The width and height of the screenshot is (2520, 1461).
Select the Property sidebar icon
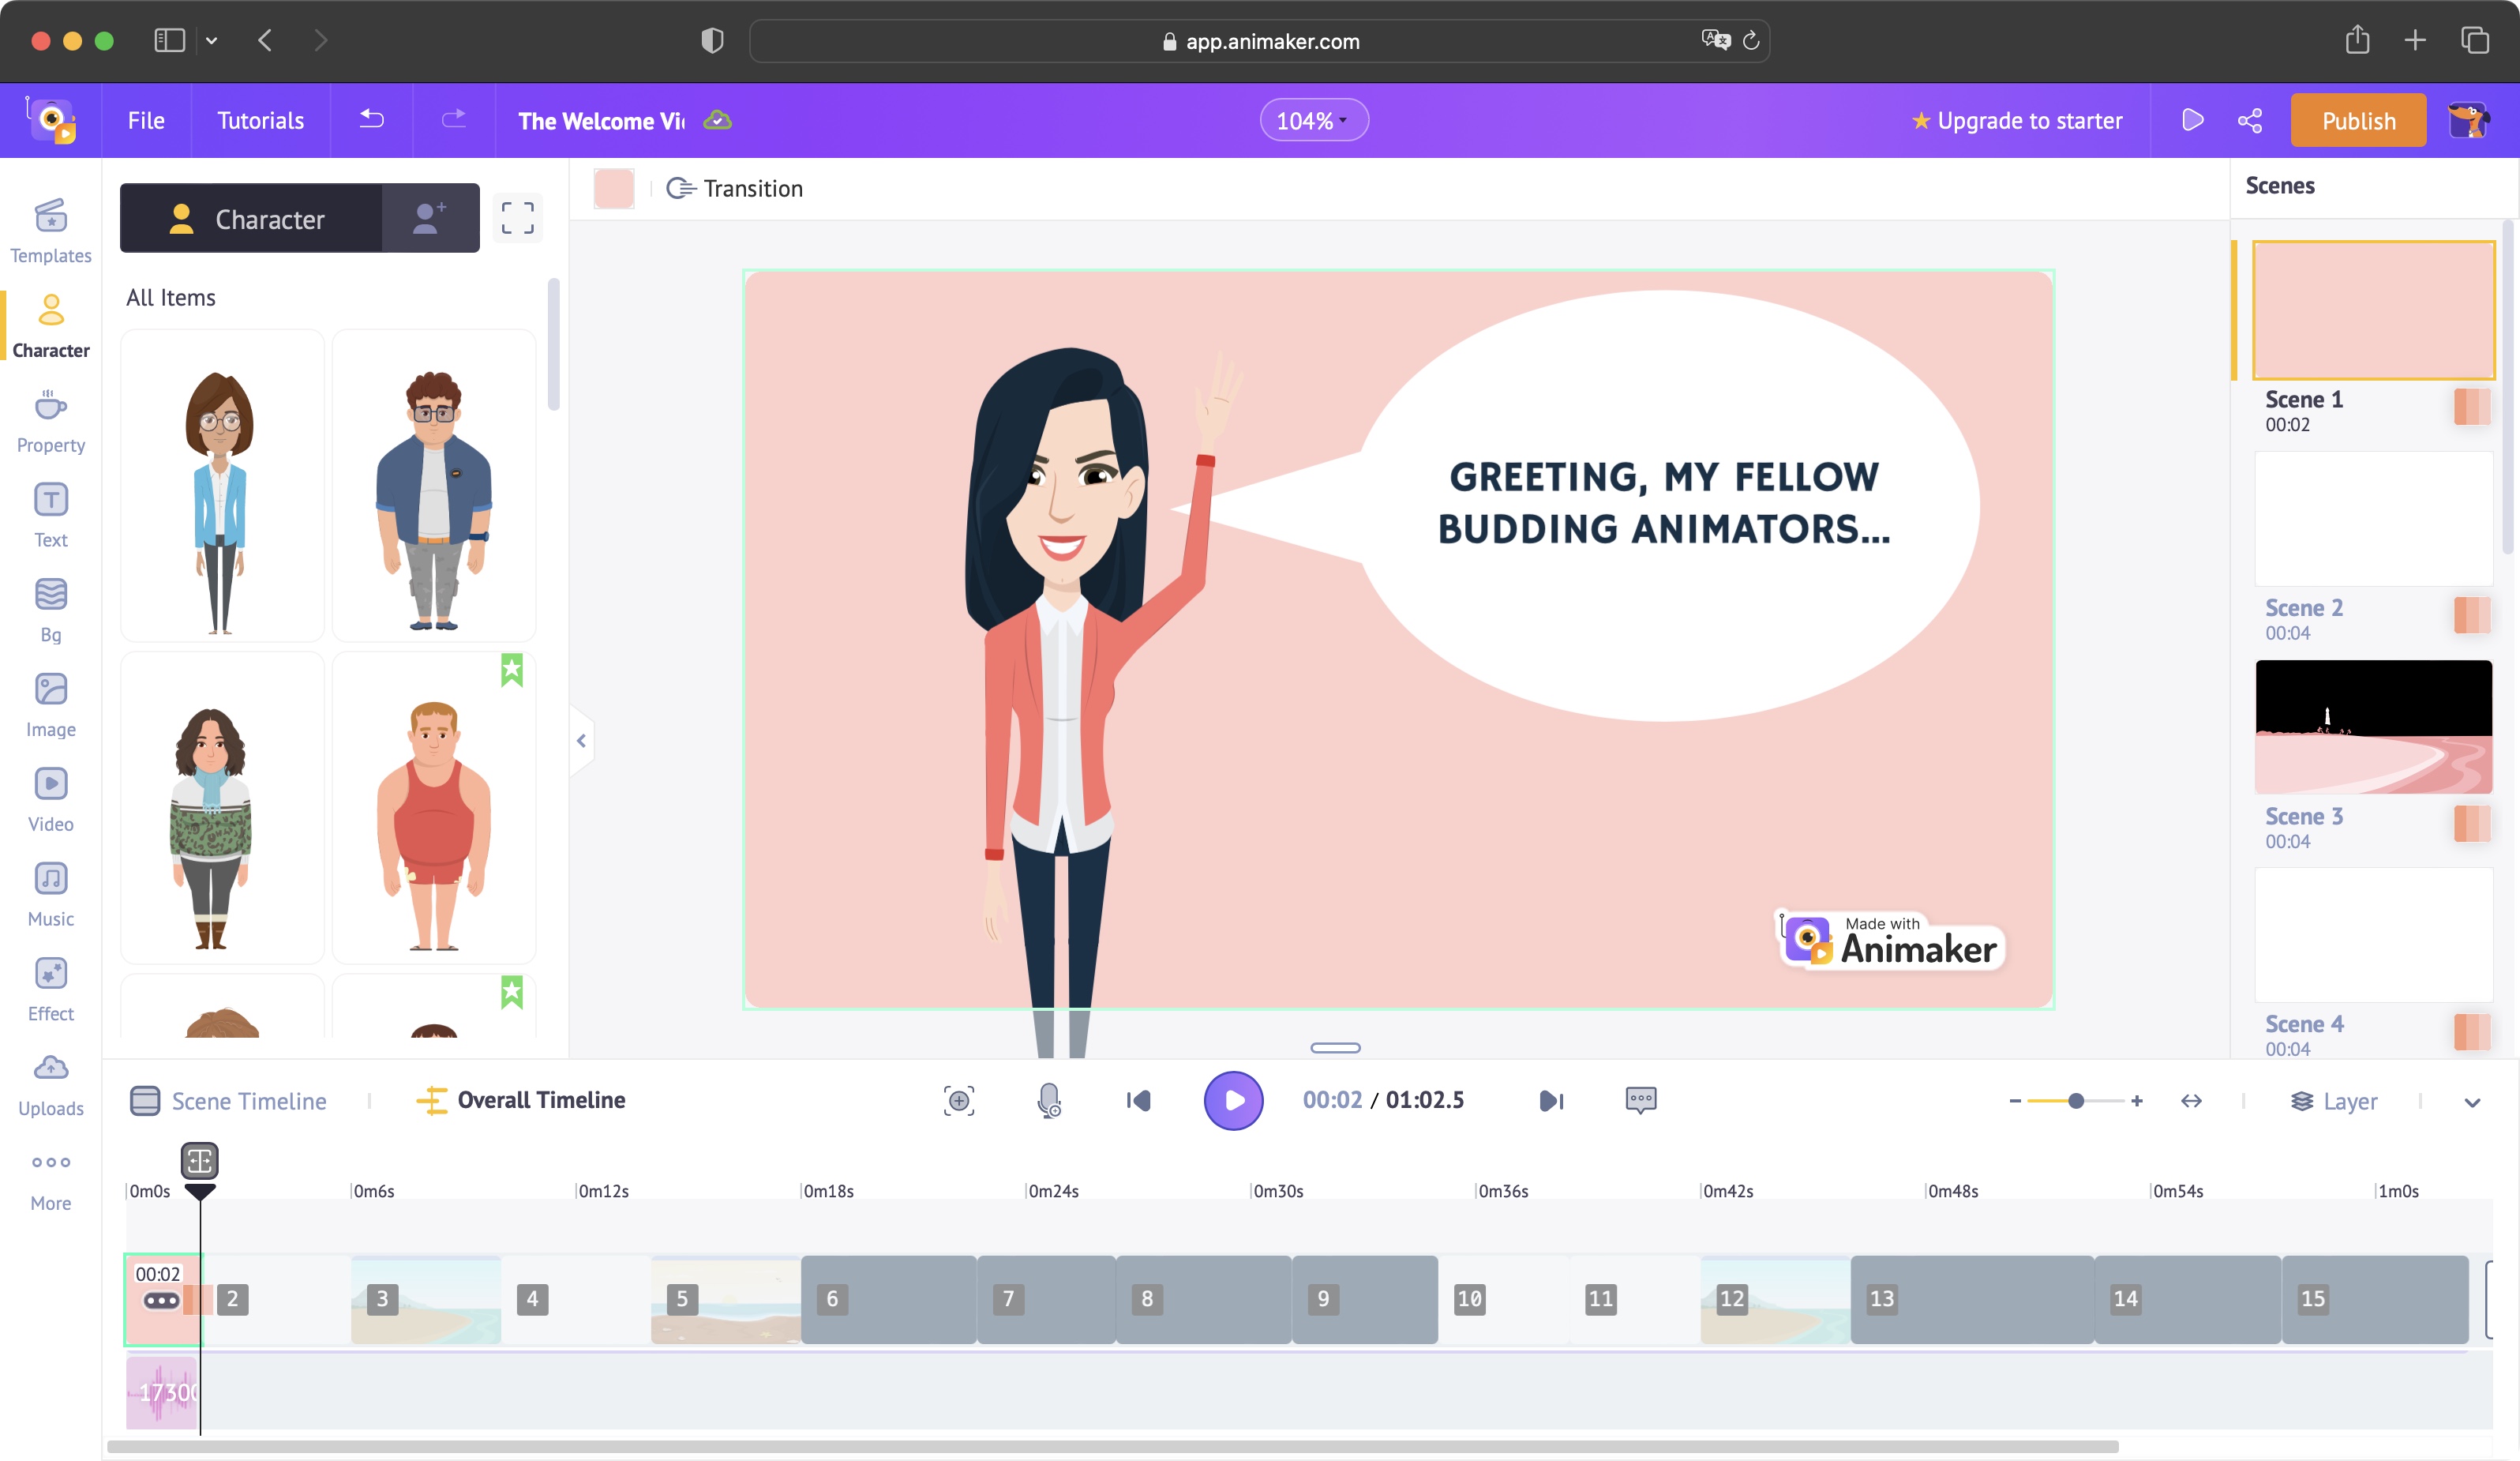(50, 420)
